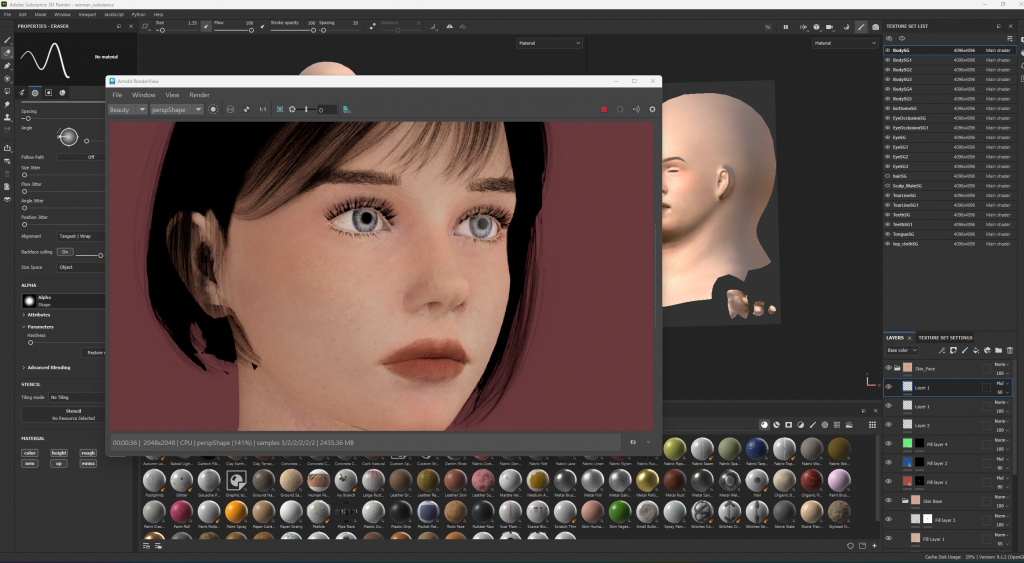
Task: Open the Base color channel dropdown
Action: 902,350
